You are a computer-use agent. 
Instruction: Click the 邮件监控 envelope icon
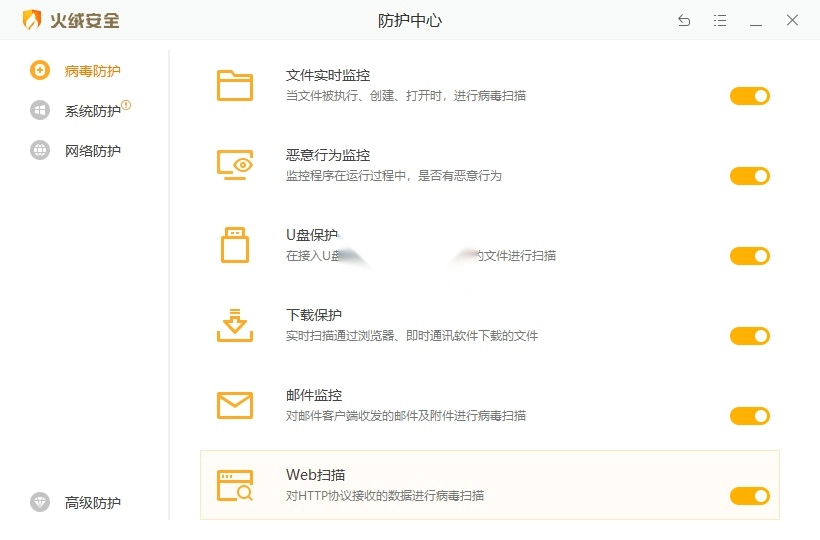click(235, 405)
